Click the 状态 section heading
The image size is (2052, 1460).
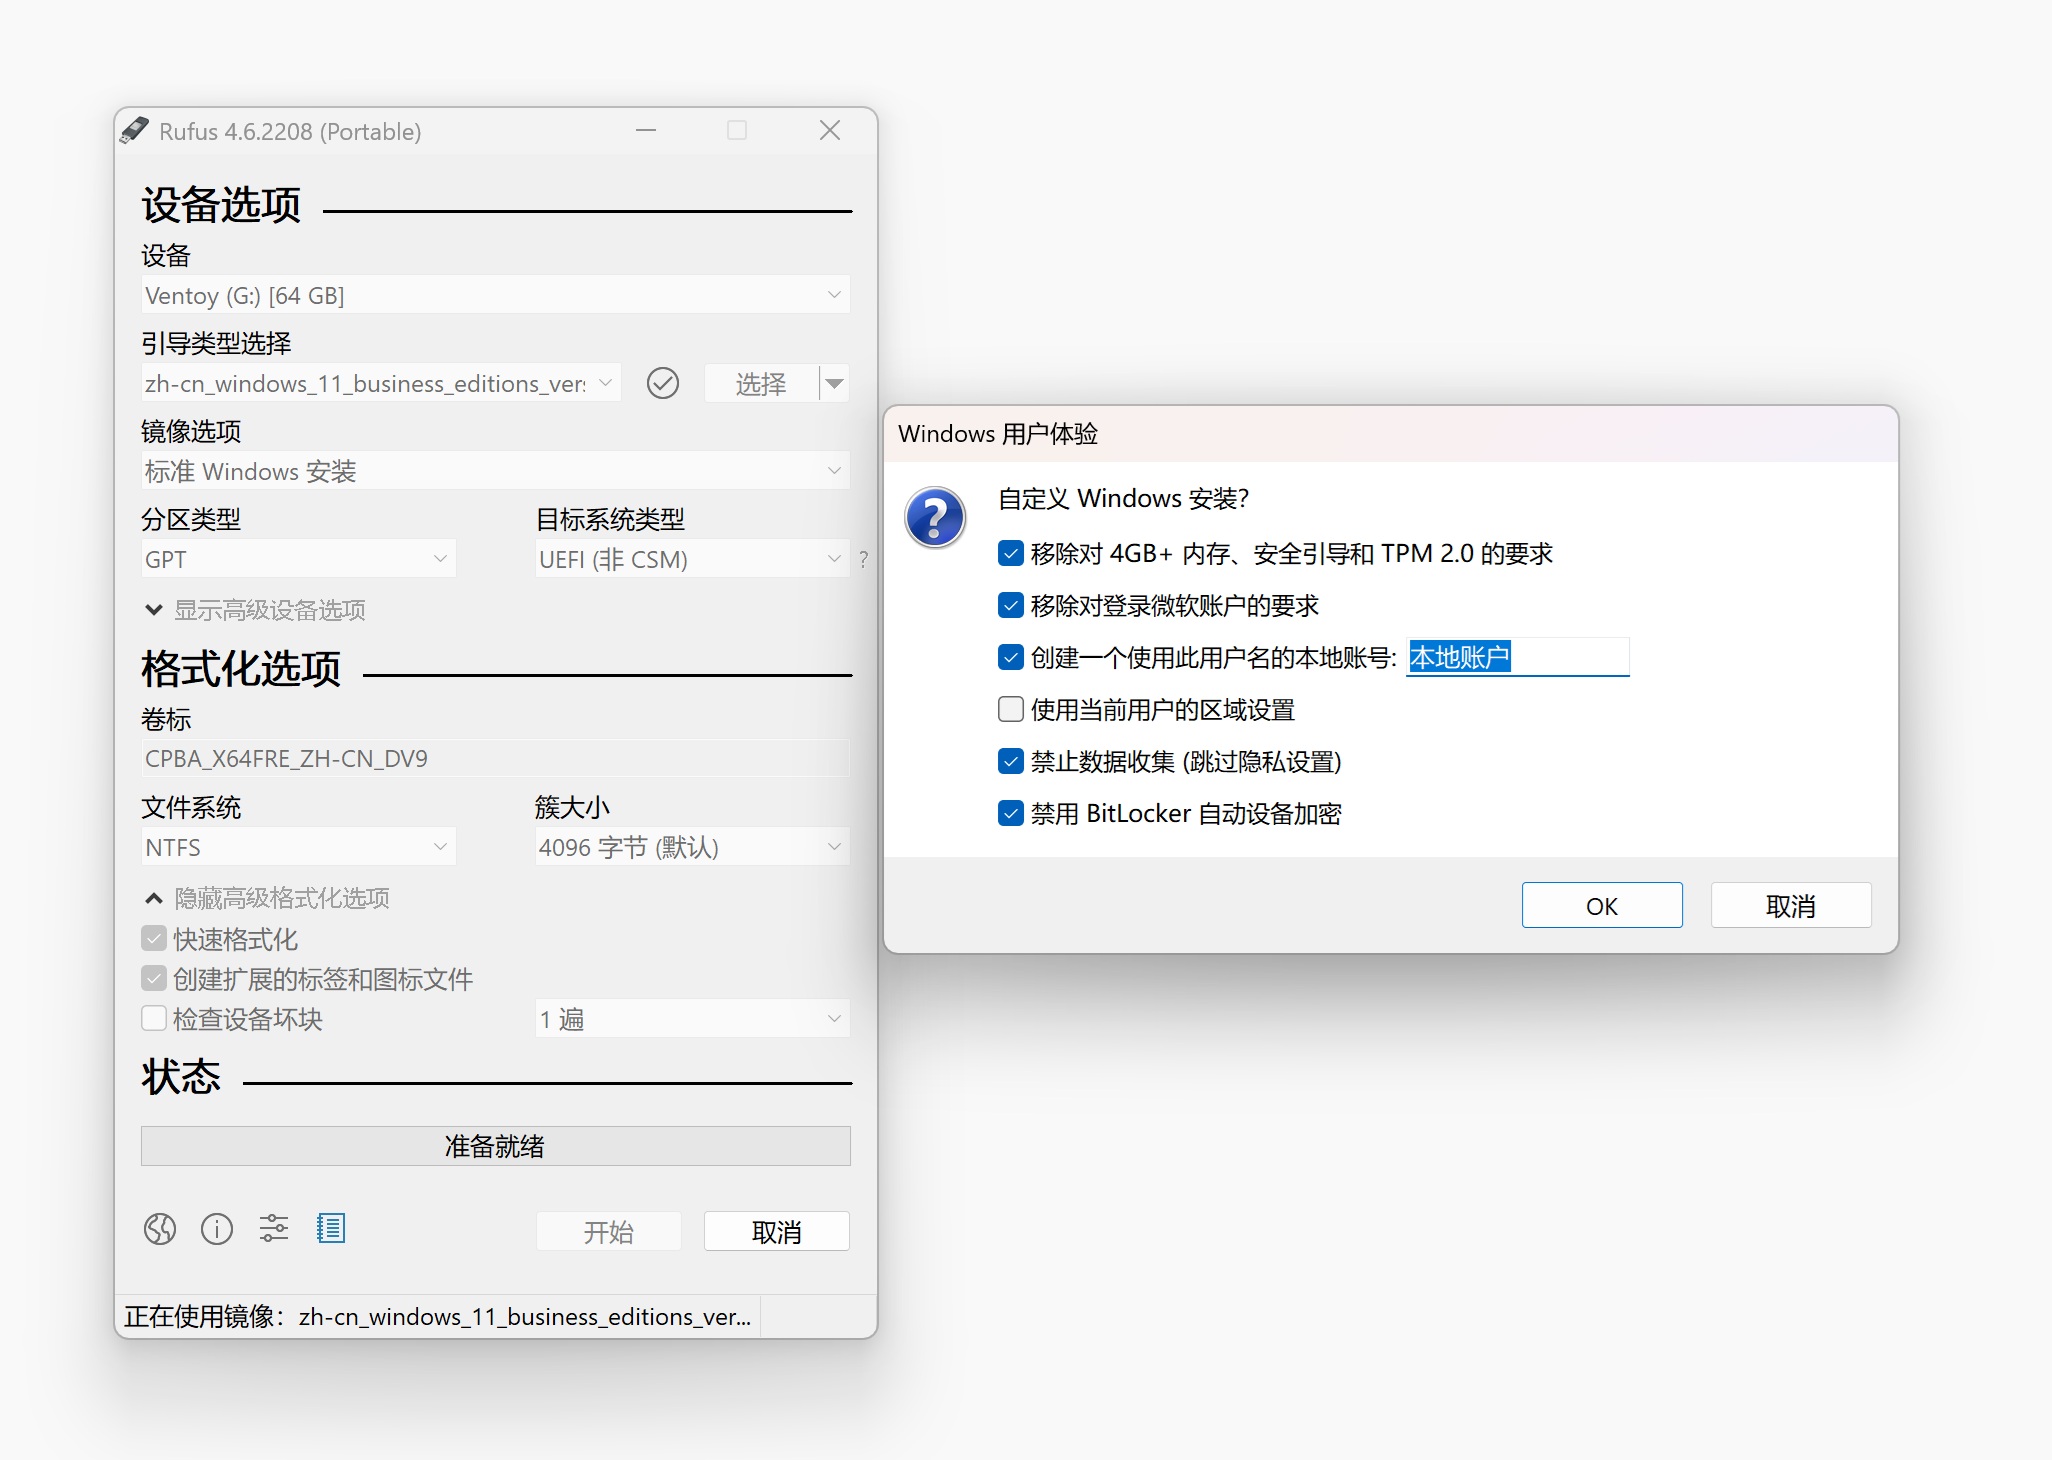point(181,1077)
